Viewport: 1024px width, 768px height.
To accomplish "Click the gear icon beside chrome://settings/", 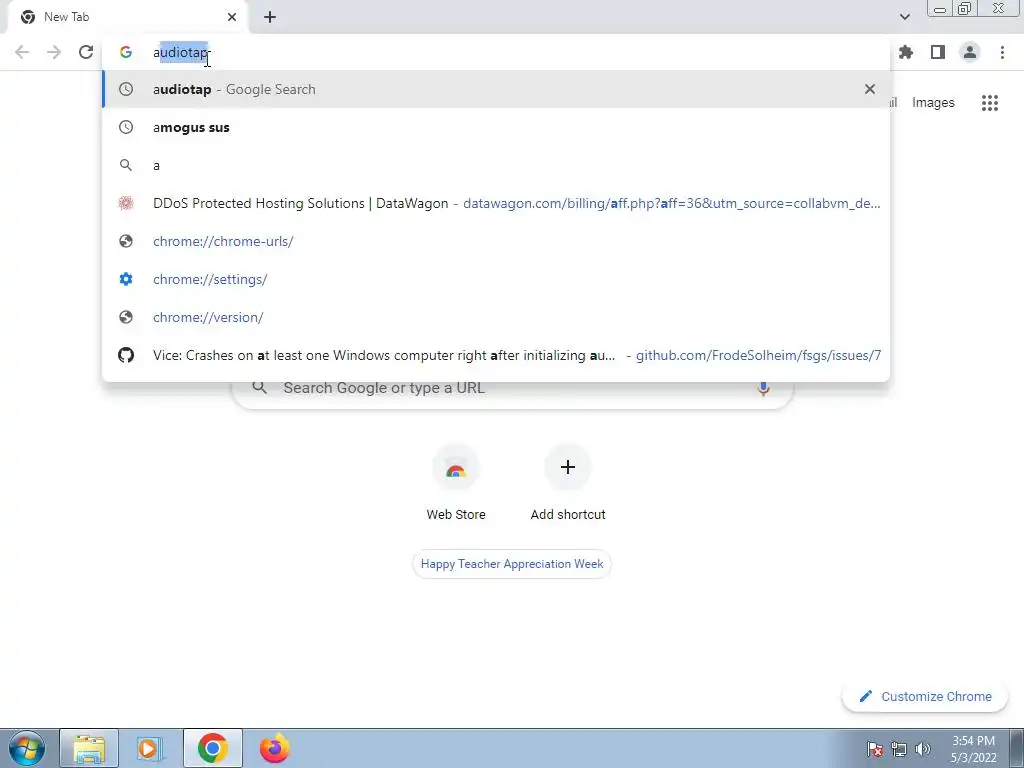I will 126,279.
